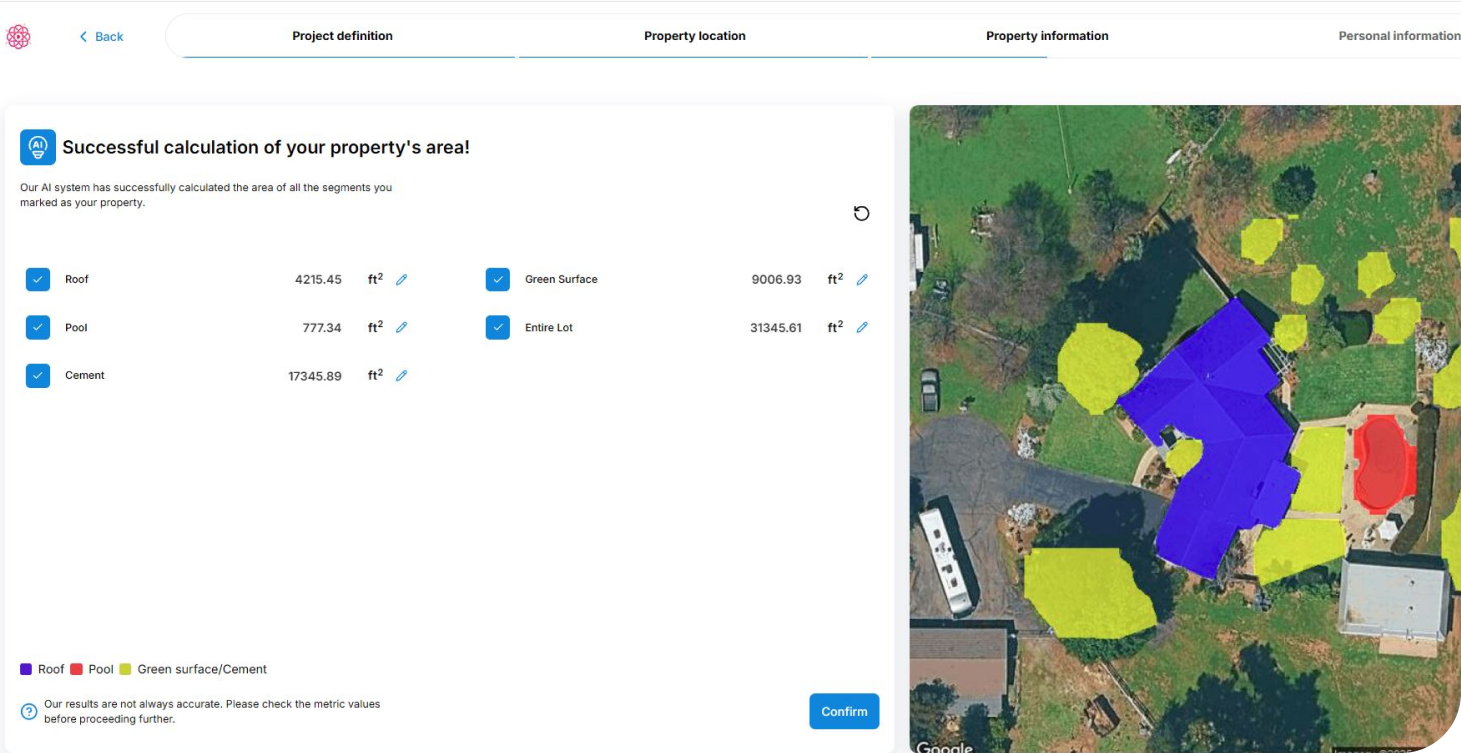Viewport: 1461px width, 753px height.
Task: Toggle the Green Surface checkbox
Action: [x=498, y=280]
